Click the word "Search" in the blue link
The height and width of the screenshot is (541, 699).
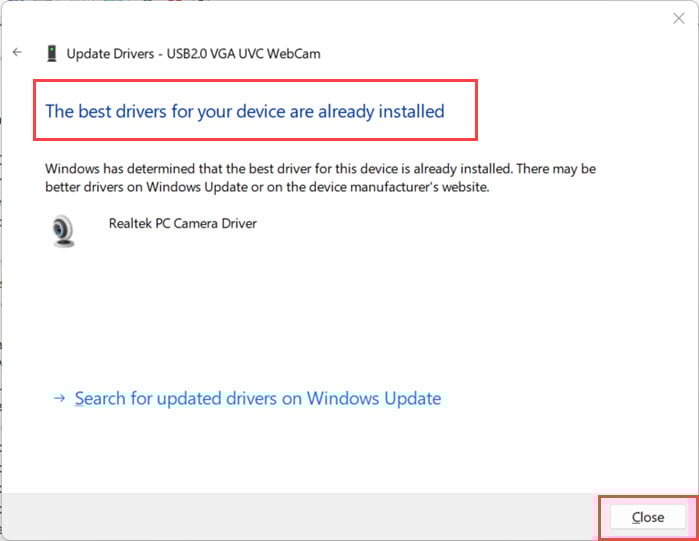pyautogui.click(x=100, y=398)
